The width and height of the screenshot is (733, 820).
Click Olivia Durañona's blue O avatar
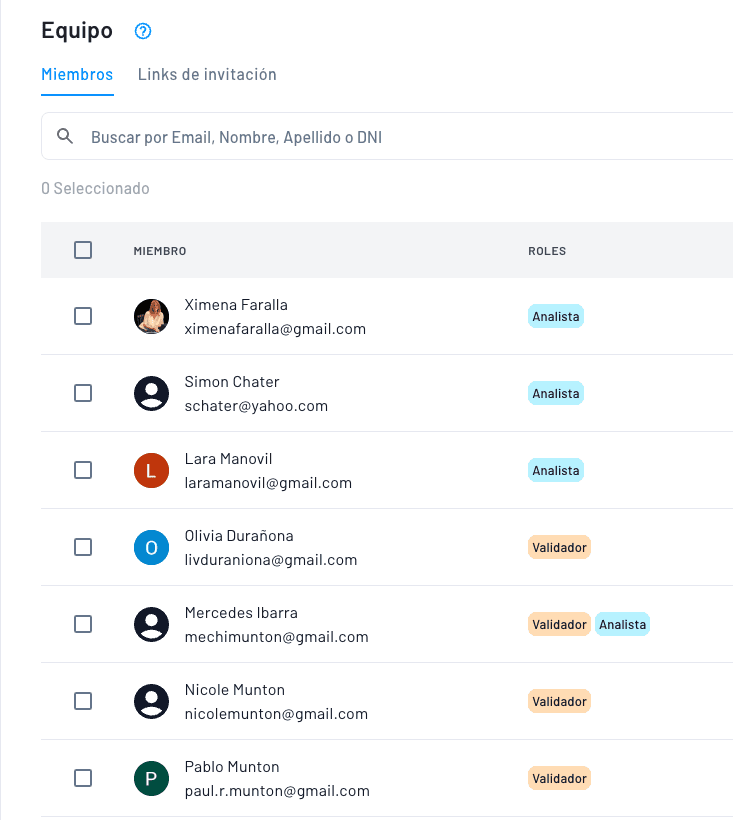click(x=151, y=547)
